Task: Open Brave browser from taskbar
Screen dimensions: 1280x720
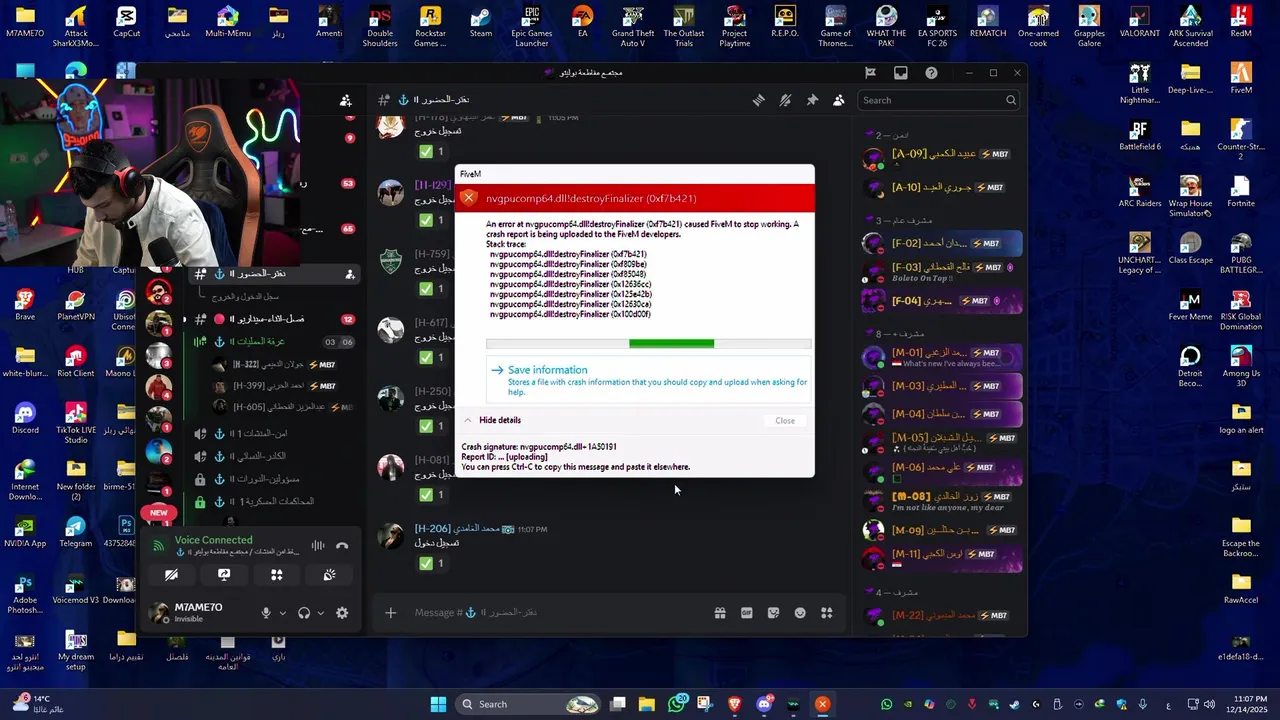Action: pos(736,704)
